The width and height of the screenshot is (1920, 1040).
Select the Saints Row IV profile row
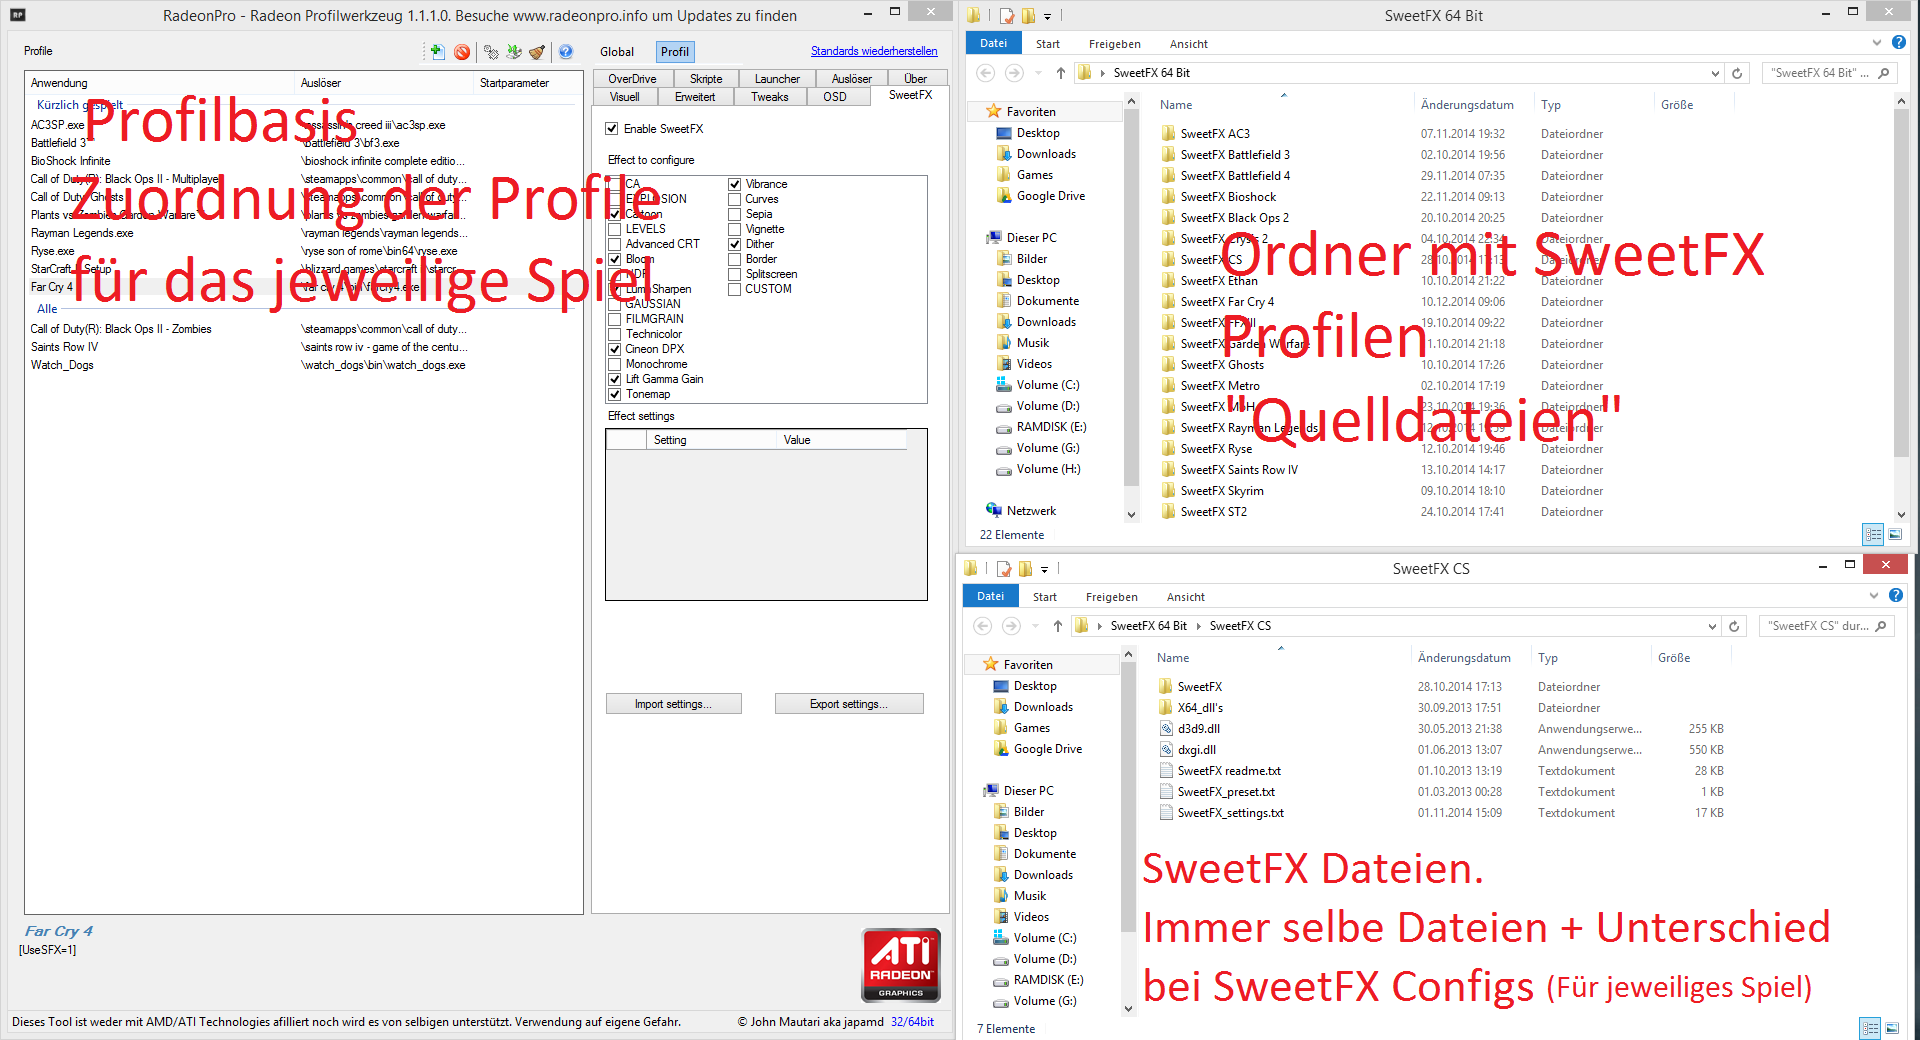[x=300, y=347]
